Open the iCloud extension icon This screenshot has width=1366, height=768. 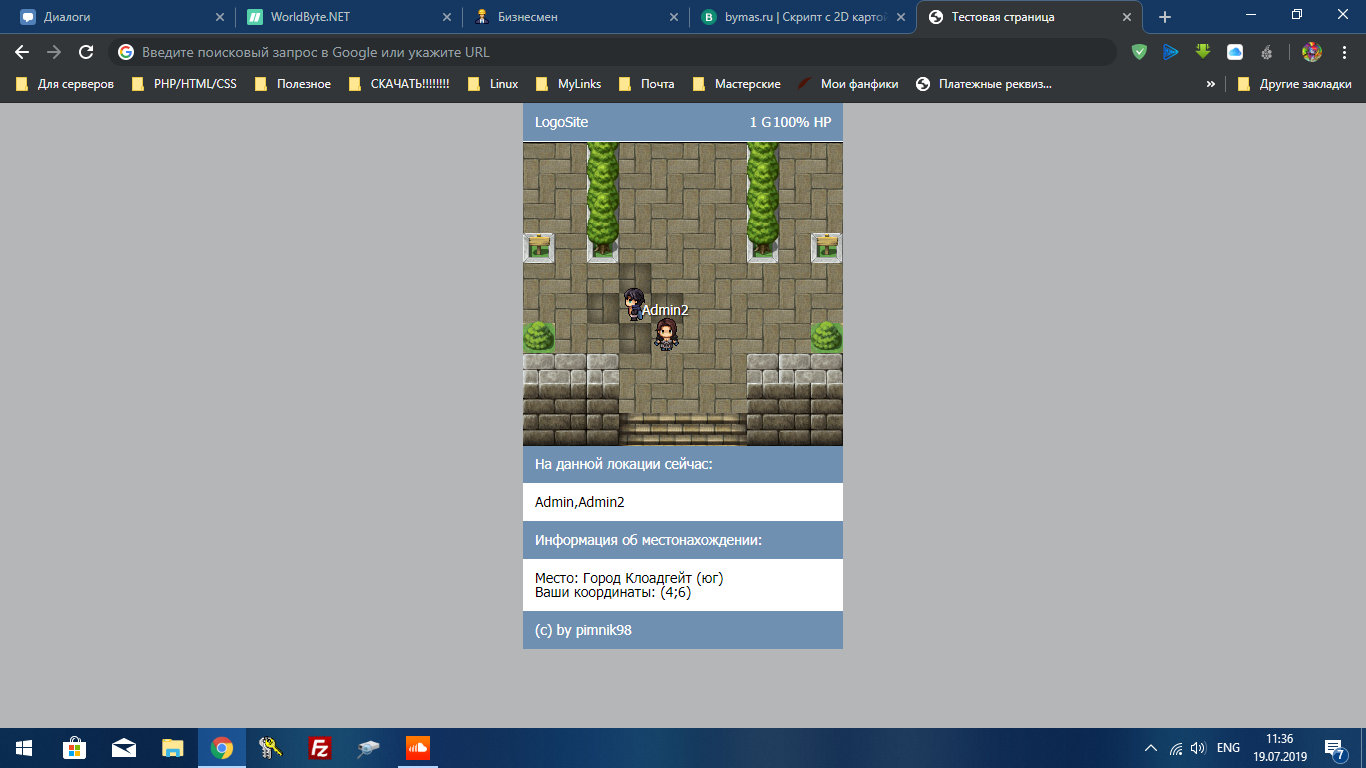[x=1235, y=52]
